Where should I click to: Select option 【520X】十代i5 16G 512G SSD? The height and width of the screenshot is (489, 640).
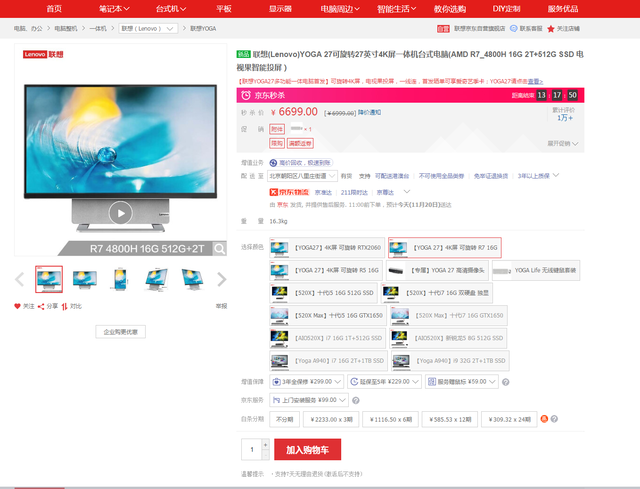click(323, 293)
